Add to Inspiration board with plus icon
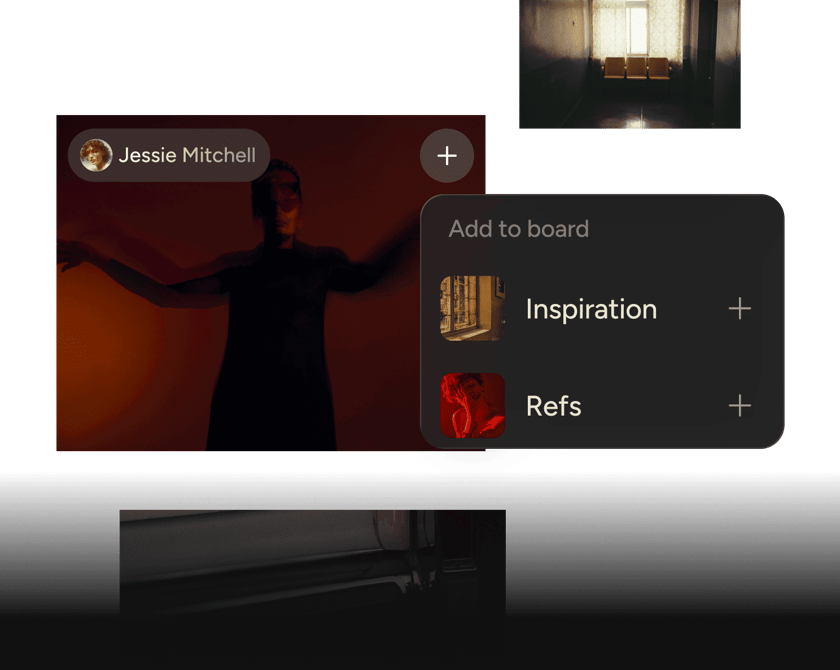Screen dimensions: 840x670 click(739, 308)
